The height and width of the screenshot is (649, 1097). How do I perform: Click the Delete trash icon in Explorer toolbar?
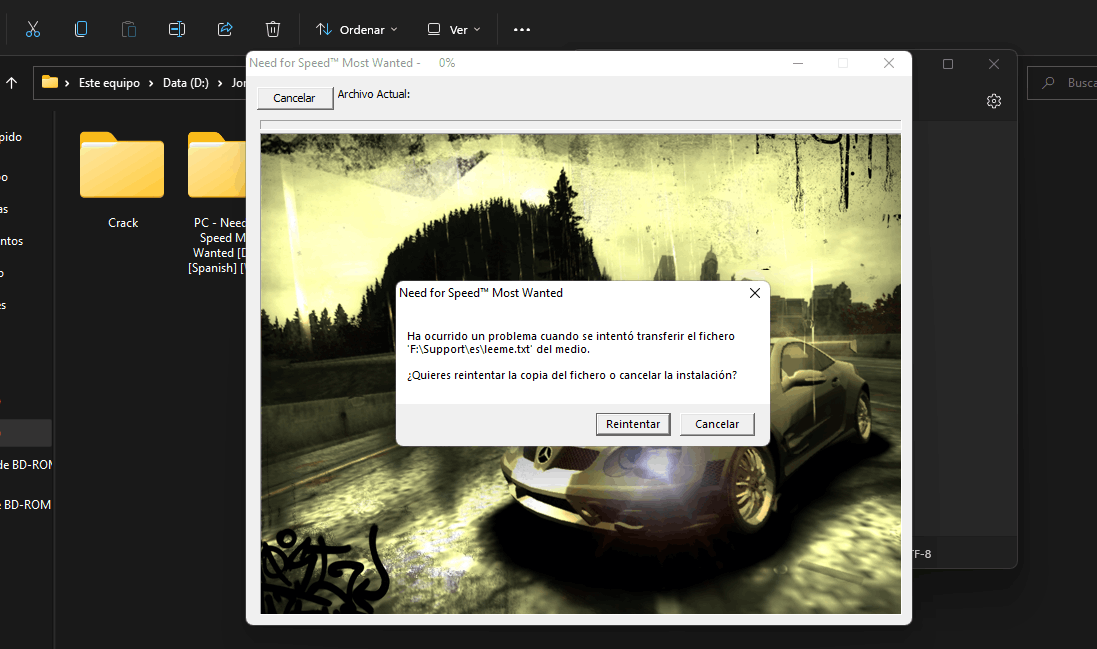[x=273, y=29]
